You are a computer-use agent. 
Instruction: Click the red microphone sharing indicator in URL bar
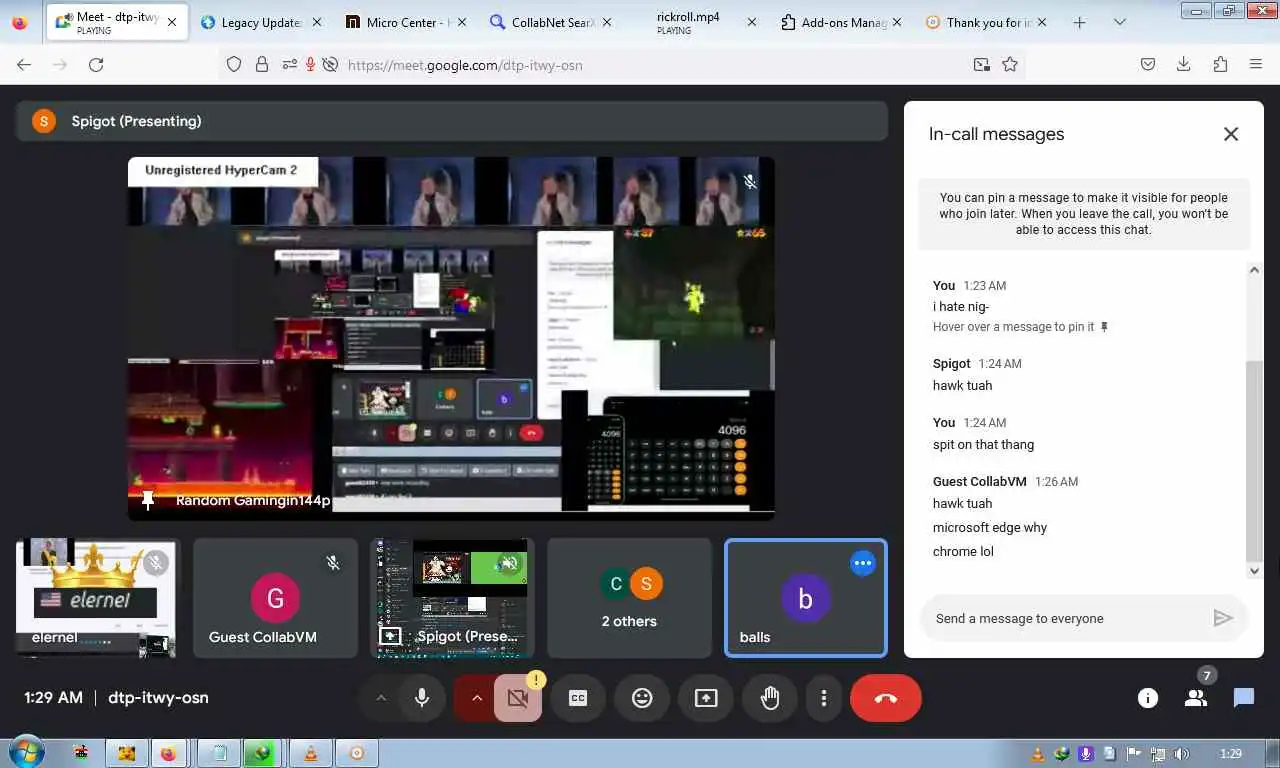tap(310, 65)
